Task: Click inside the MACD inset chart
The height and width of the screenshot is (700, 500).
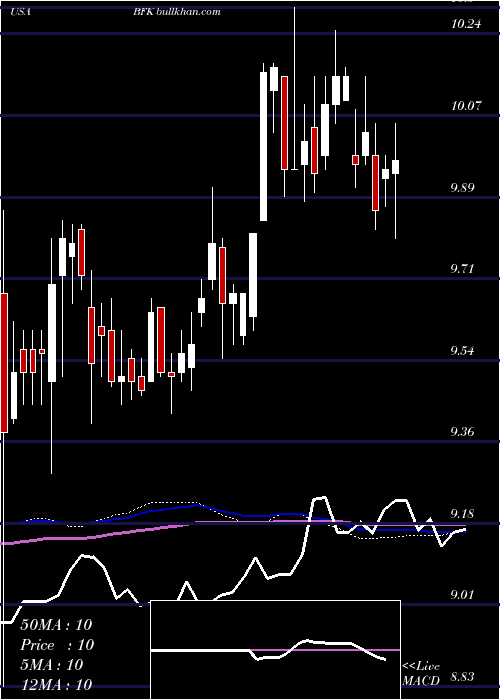Action: coord(275,650)
